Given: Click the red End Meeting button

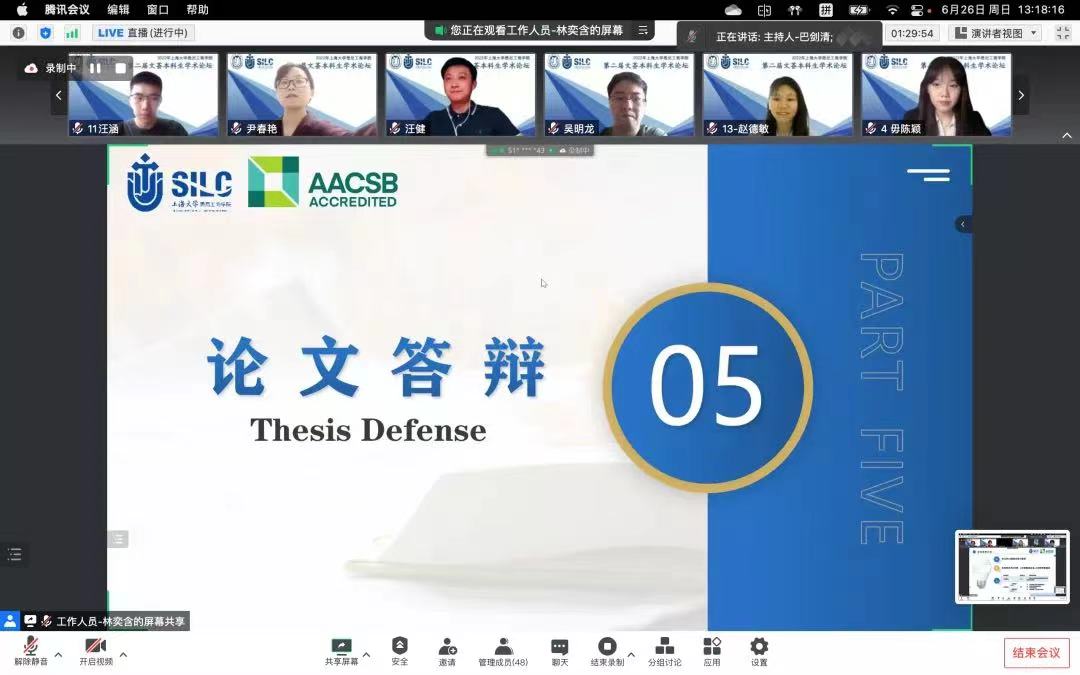Looking at the screenshot, I should 1036,653.
